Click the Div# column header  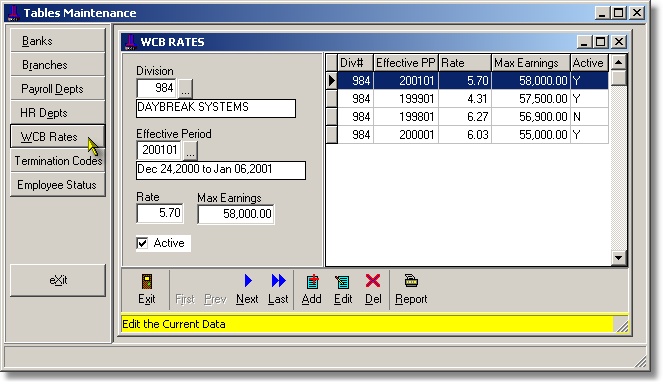(x=355, y=63)
